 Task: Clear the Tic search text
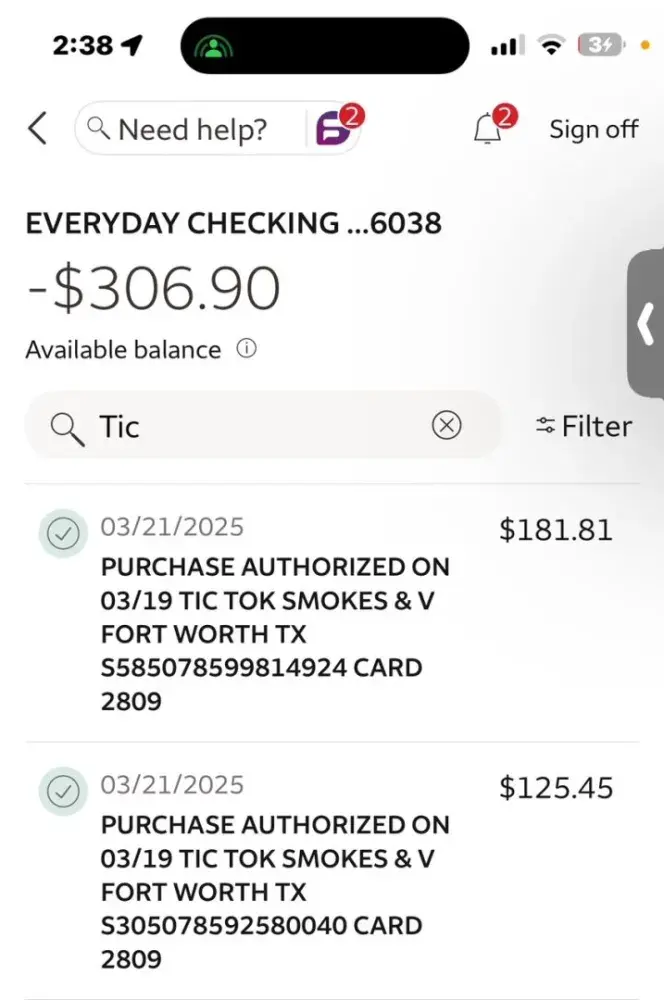(446, 426)
